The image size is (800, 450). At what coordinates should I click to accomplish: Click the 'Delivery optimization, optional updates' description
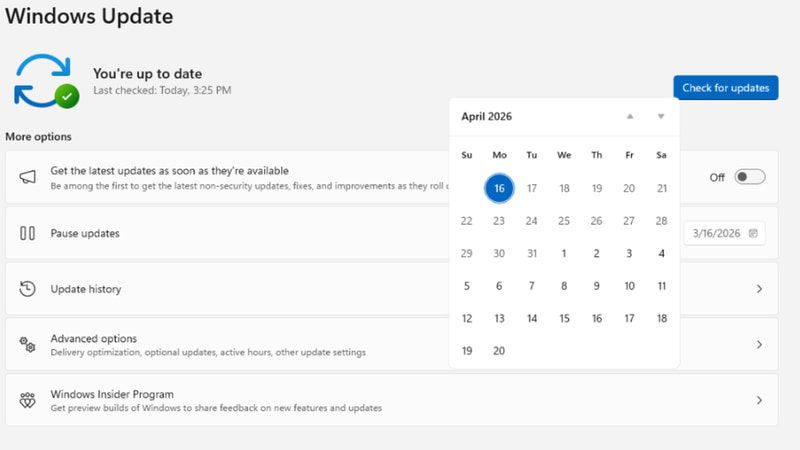tap(208, 352)
